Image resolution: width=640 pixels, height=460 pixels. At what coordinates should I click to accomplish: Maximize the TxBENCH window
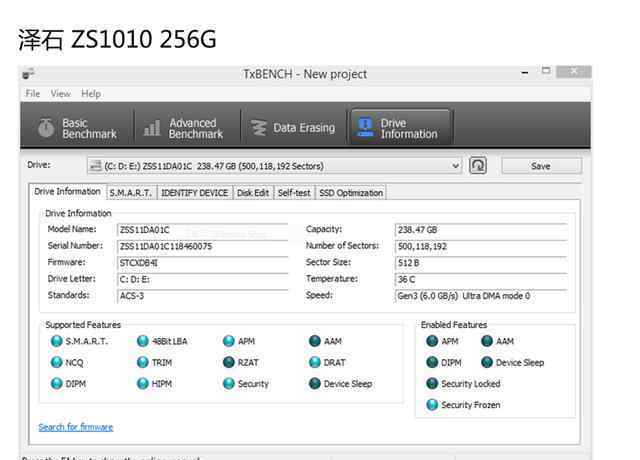546,71
